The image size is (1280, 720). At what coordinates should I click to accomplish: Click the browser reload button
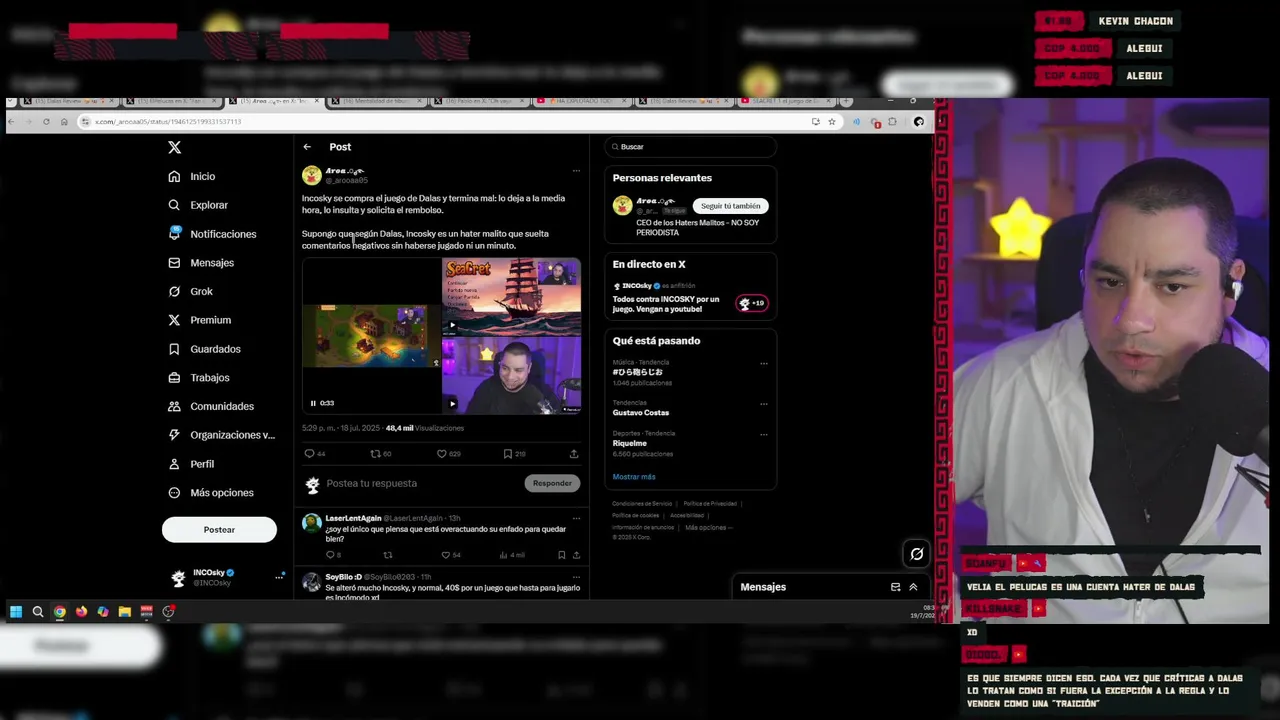pyautogui.click(x=46, y=122)
